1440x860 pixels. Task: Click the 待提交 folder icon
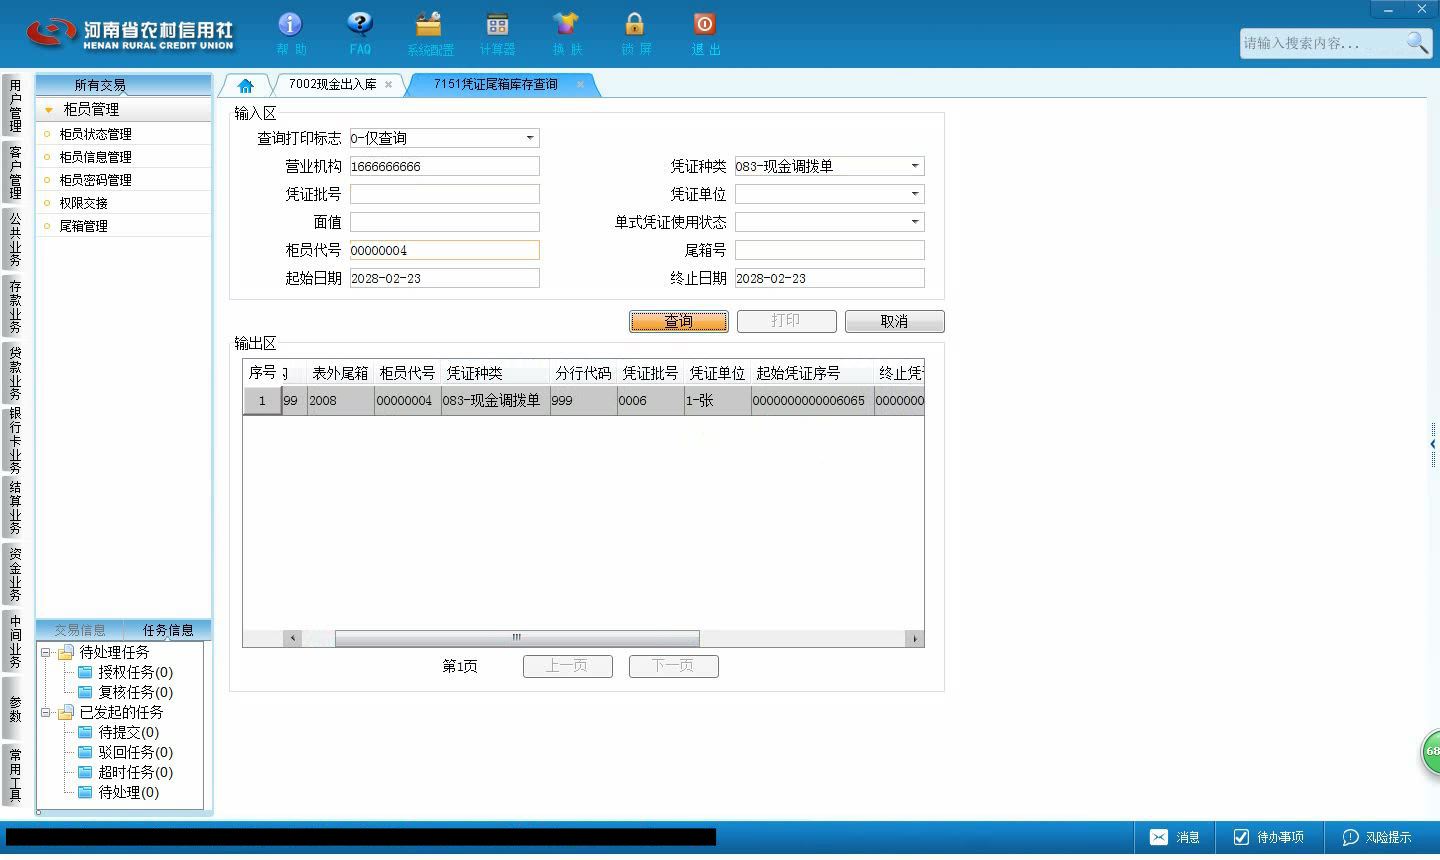click(85, 732)
